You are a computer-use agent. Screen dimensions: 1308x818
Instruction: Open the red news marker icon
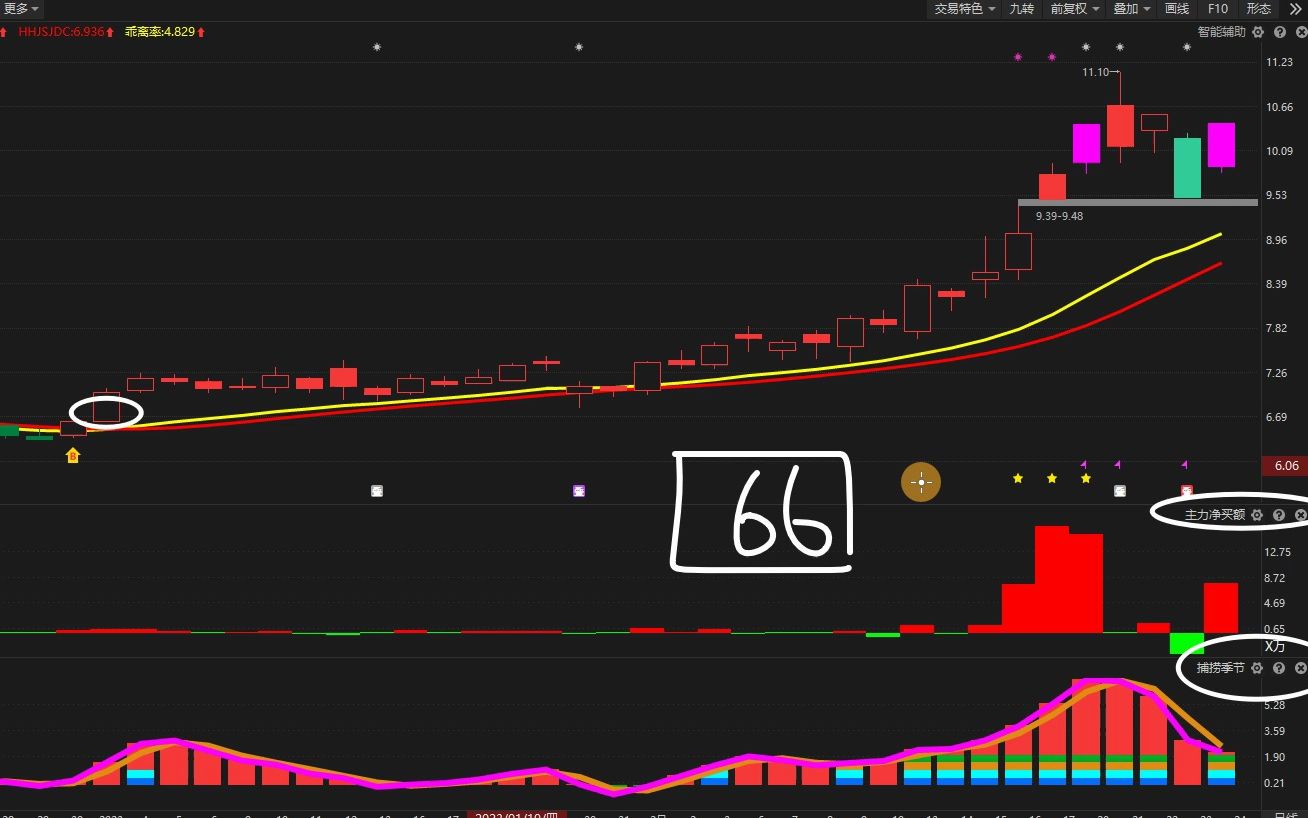(1187, 491)
